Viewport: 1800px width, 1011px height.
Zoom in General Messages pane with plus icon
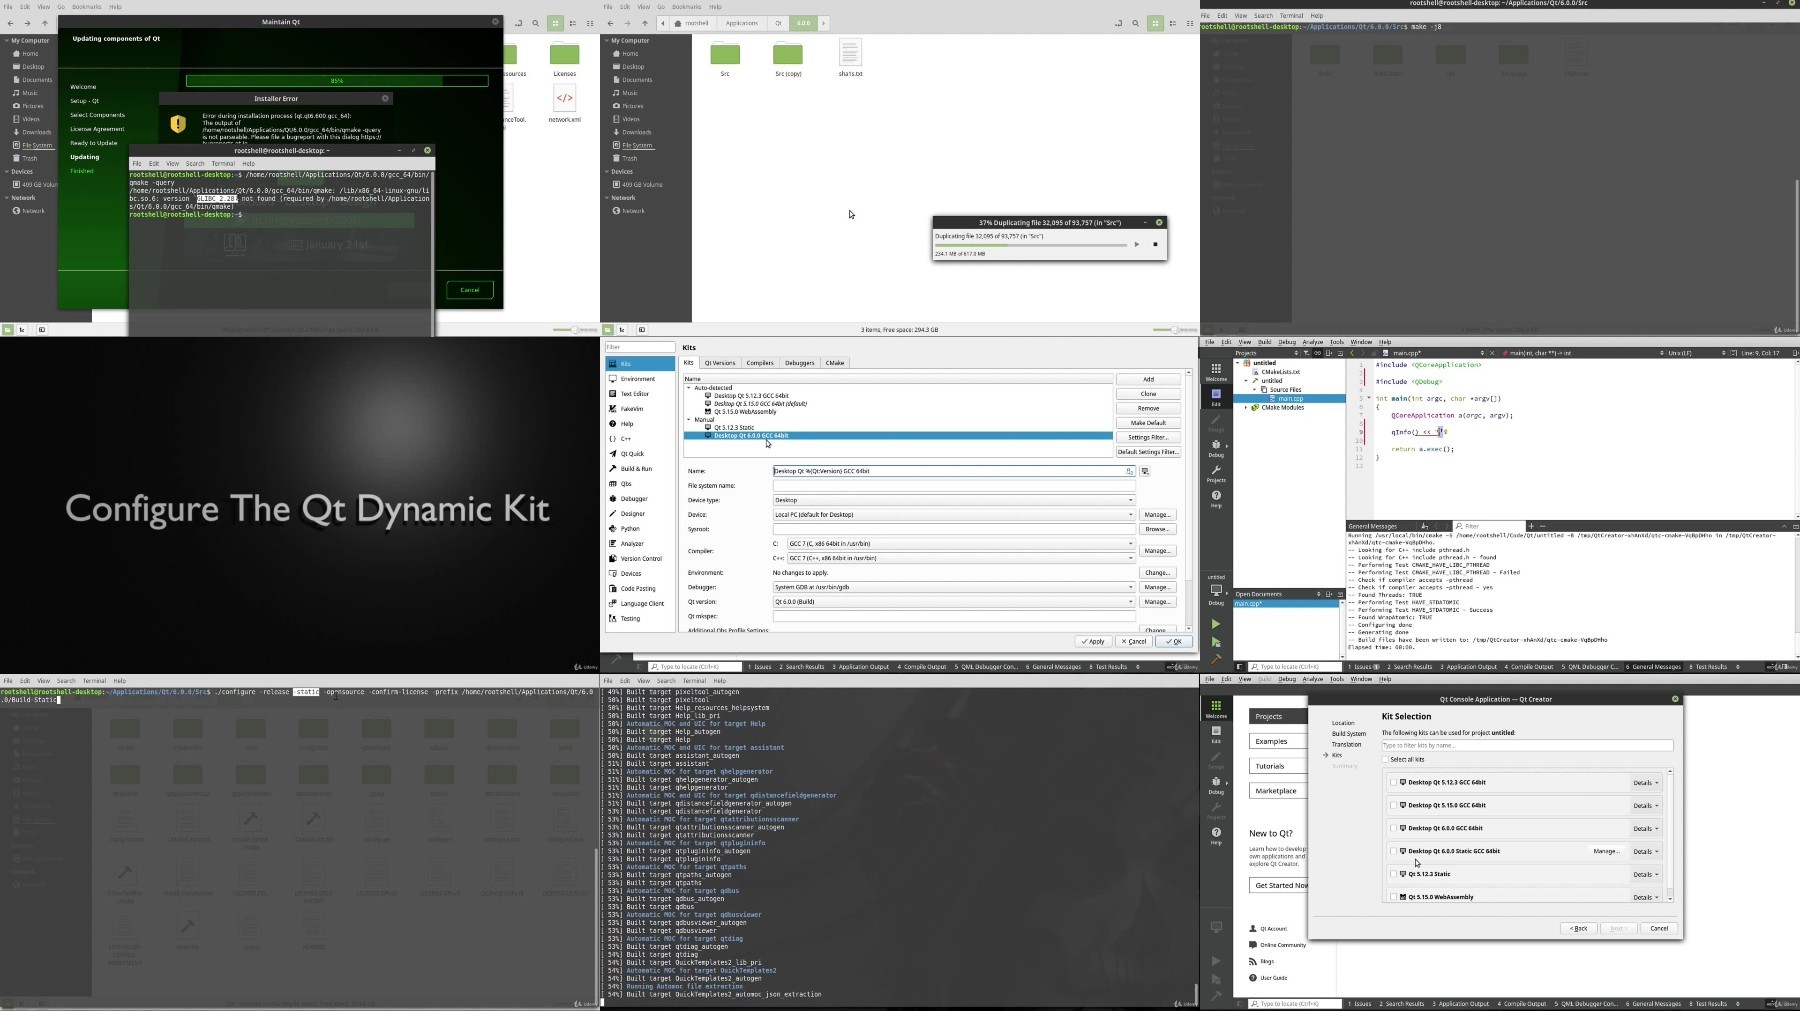click(1531, 526)
